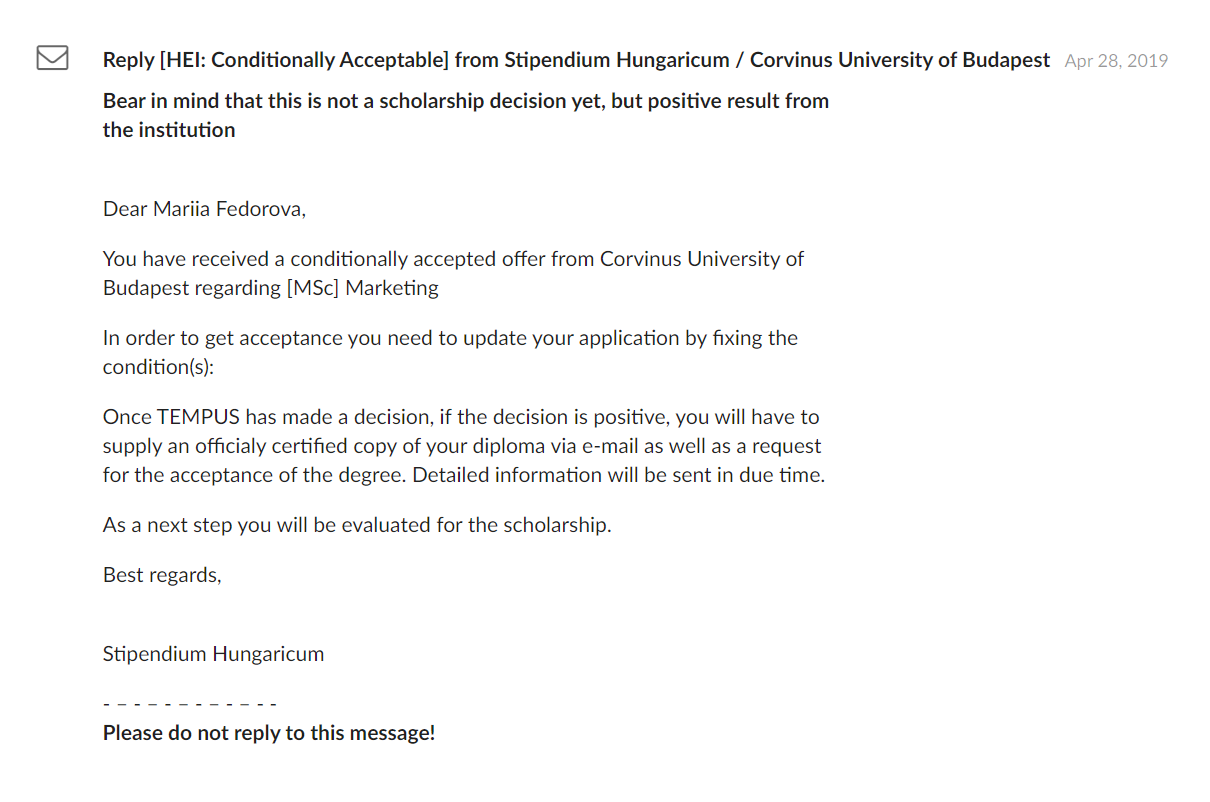This screenshot has height=802, width=1210.
Task: Click the '[MSc] Marketing' program text
Action: click(x=362, y=288)
